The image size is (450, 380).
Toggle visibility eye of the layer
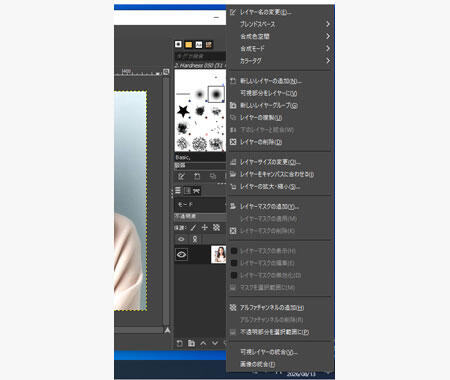point(181,255)
